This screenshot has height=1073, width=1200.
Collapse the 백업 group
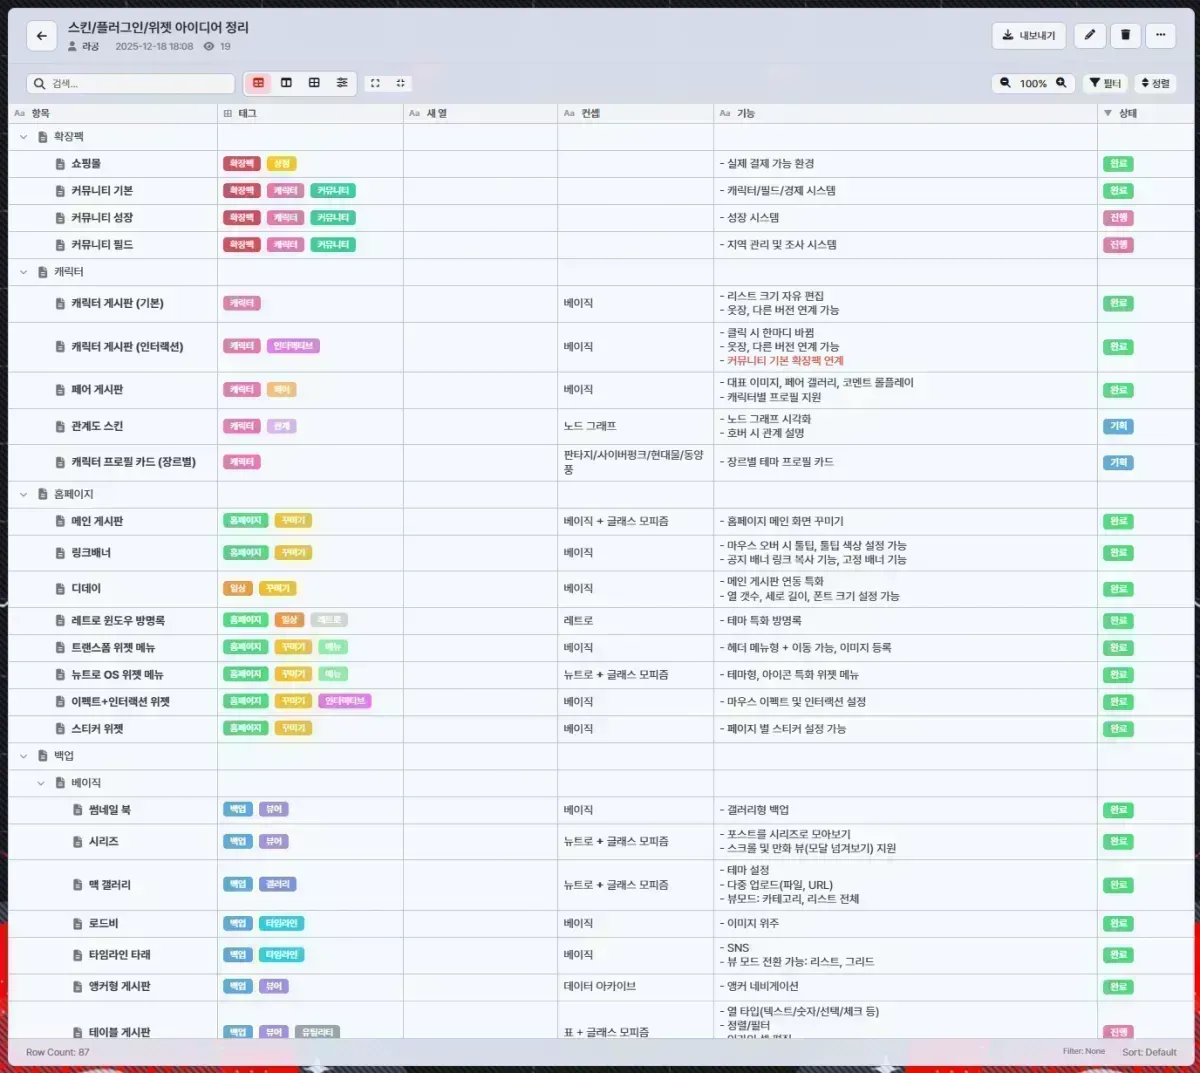(x=24, y=756)
